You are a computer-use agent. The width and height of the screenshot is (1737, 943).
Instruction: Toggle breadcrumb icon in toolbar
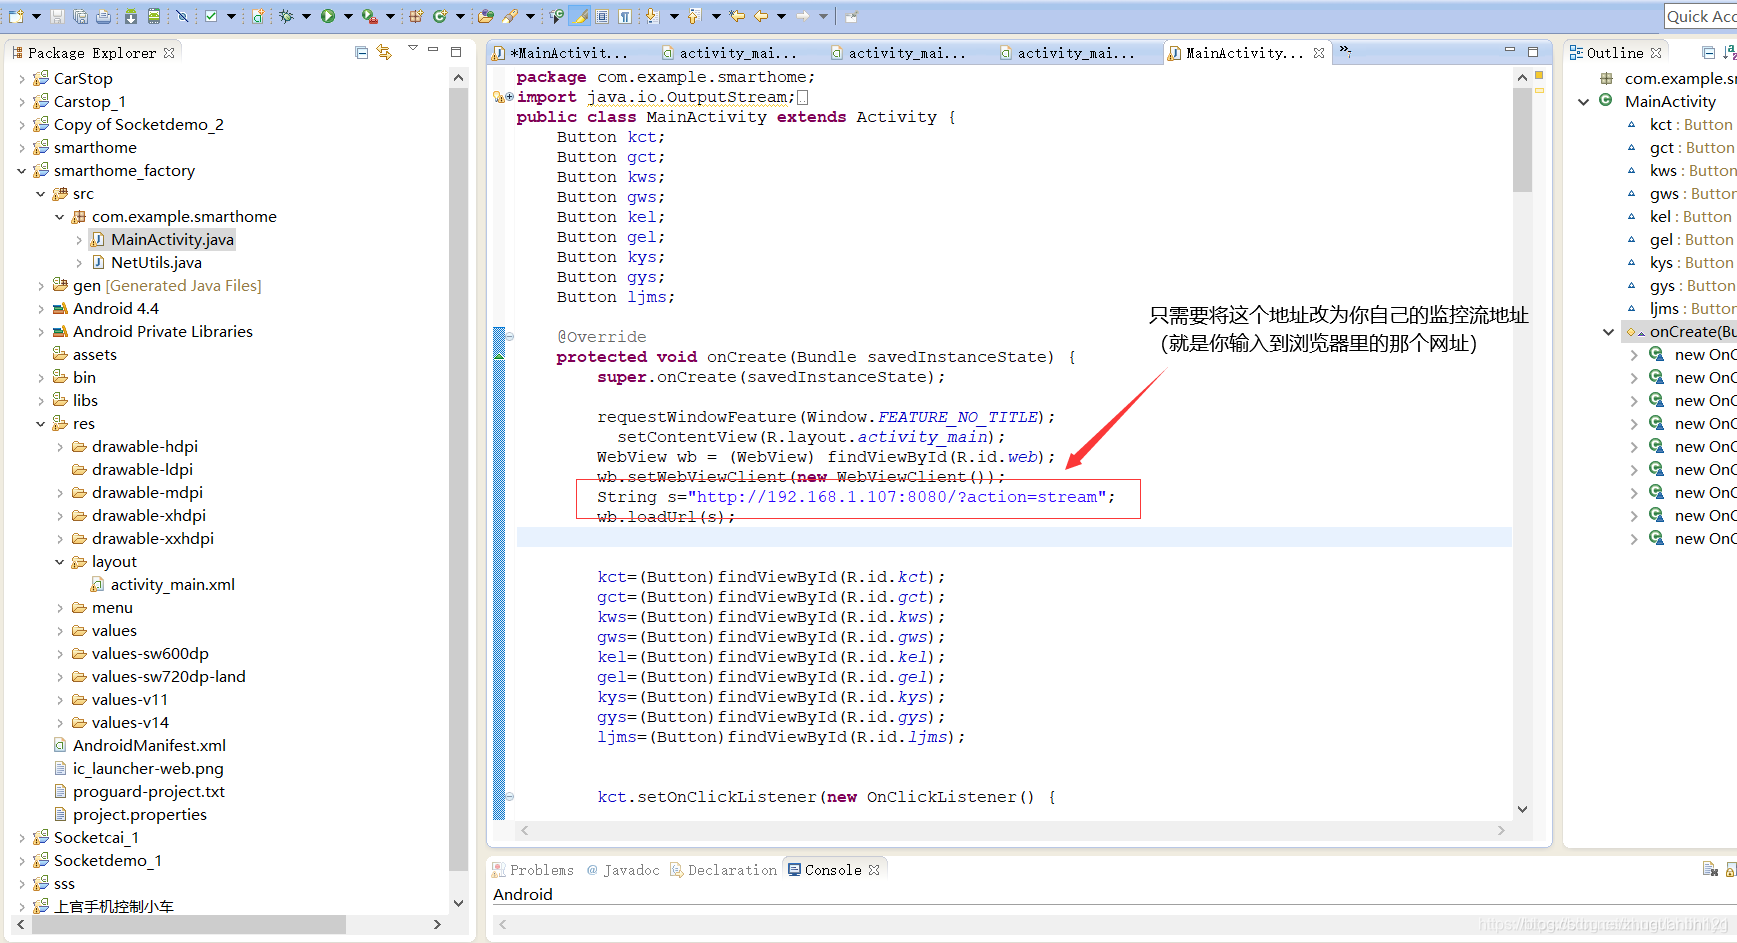556,16
